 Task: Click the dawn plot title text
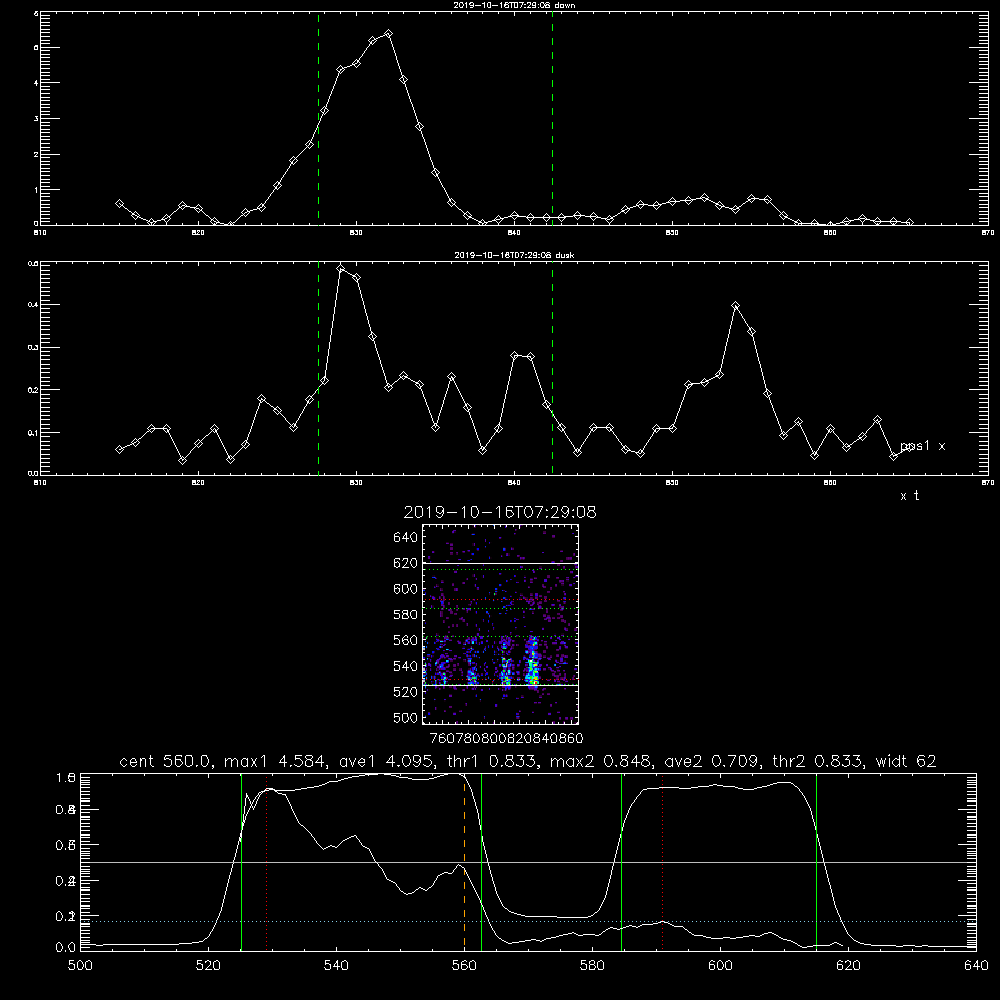coord(514,5)
